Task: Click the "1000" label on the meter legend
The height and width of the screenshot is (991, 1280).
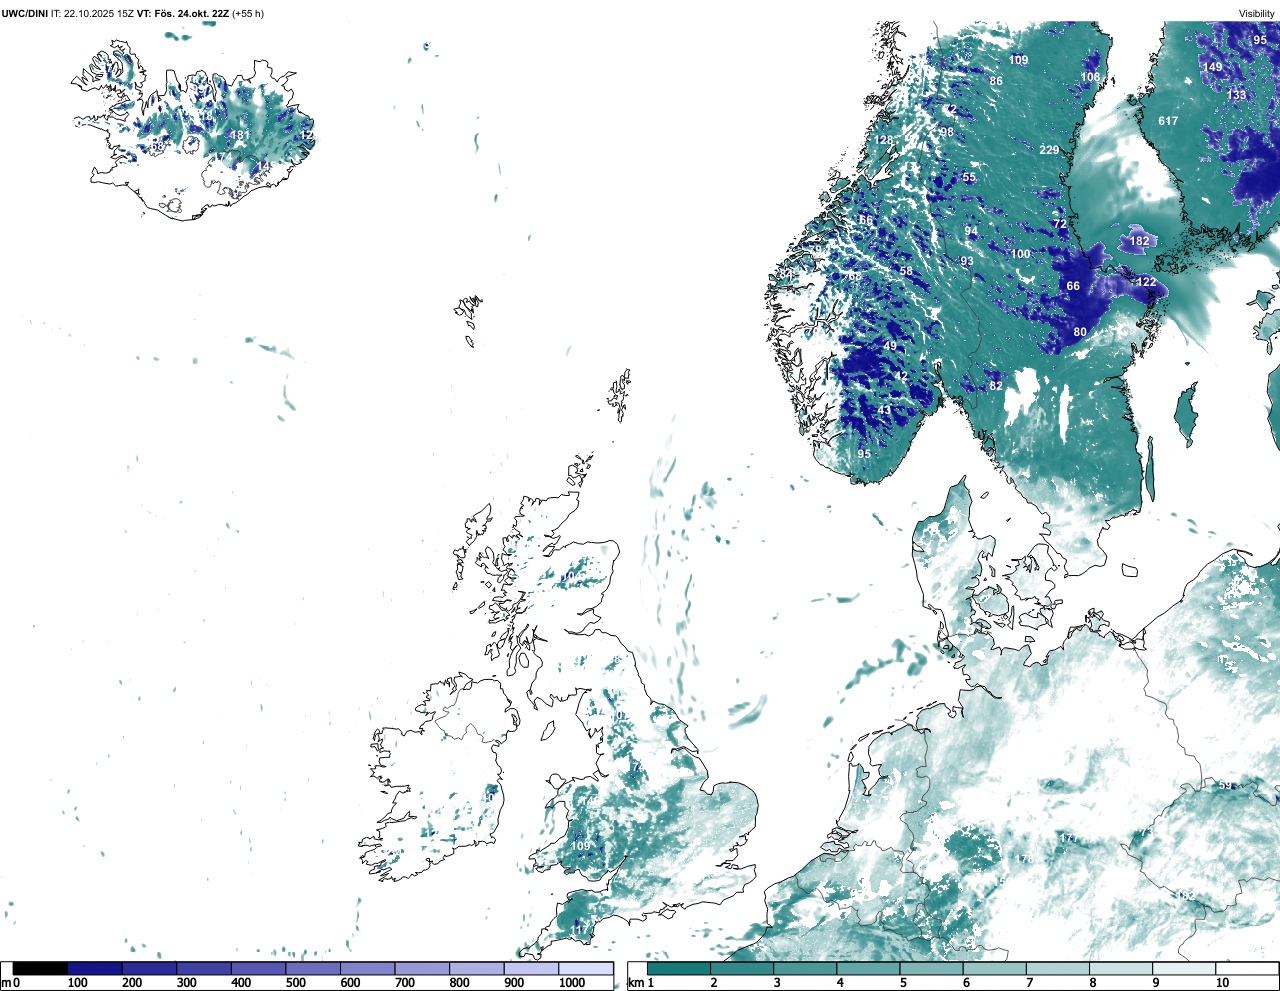Action: 572,983
